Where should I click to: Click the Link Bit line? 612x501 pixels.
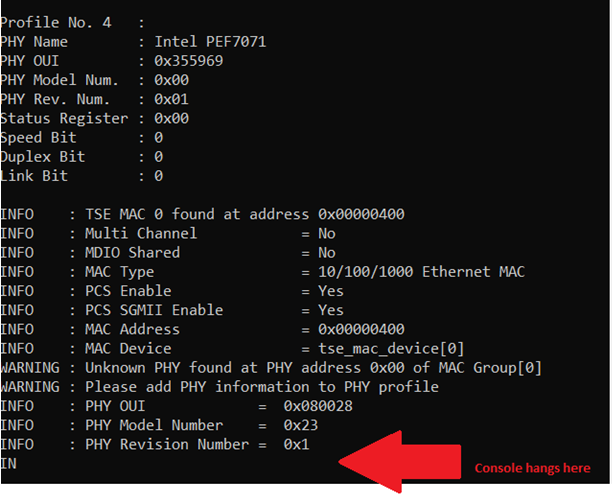tap(82, 176)
